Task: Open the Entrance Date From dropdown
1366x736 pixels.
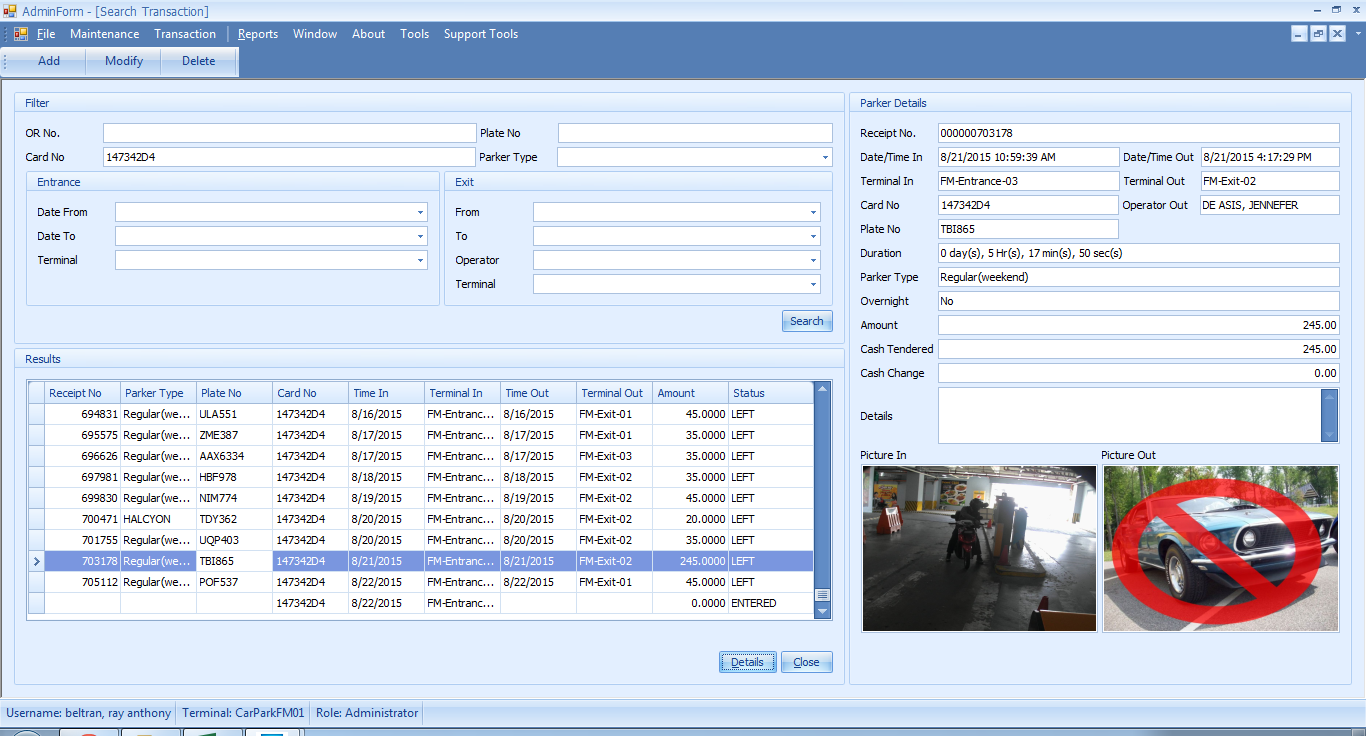Action: [x=420, y=212]
